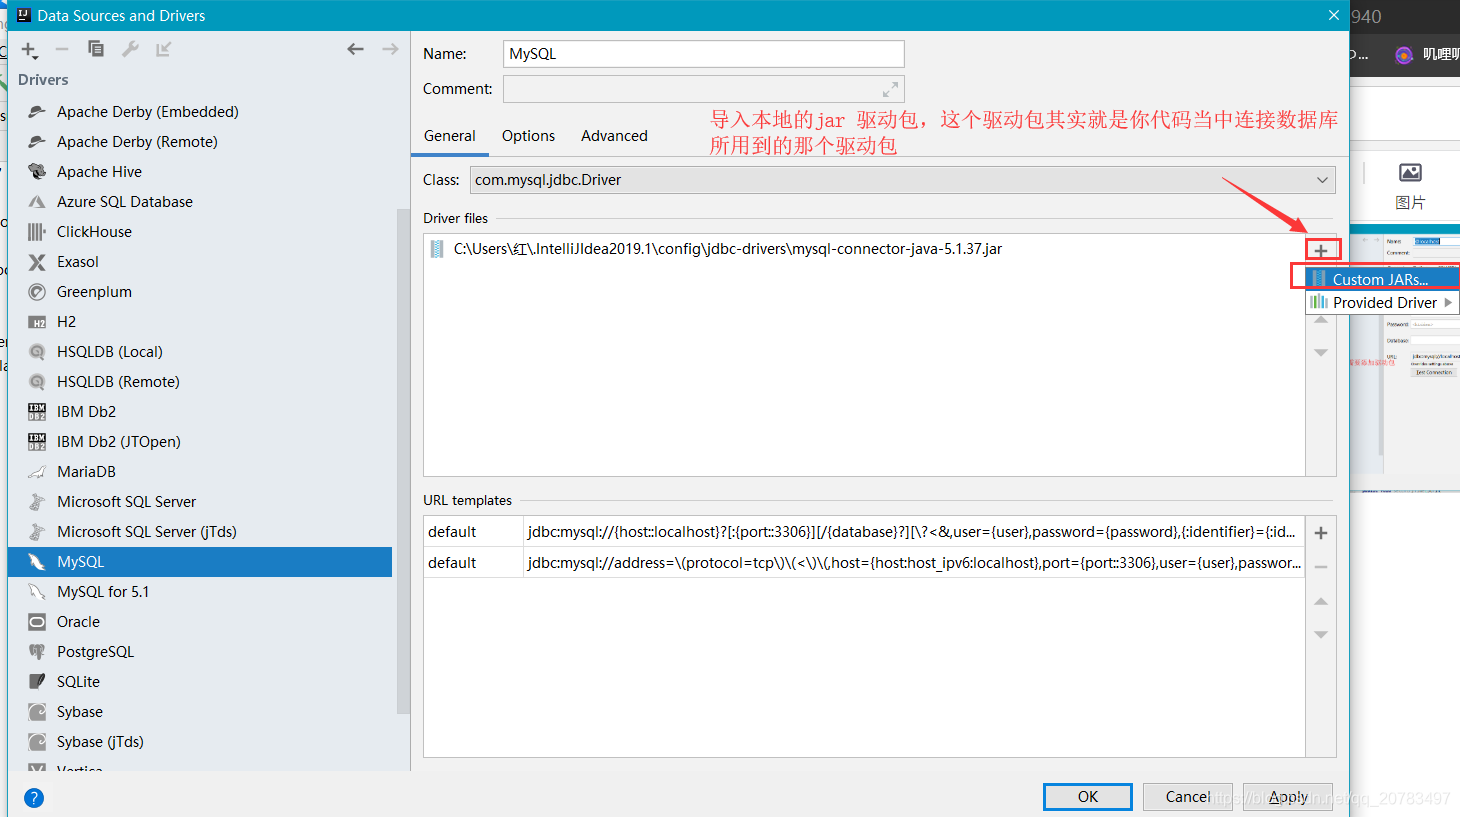Move the driver file up
Screen dimensions: 1460x817
[x=1321, y=320]
